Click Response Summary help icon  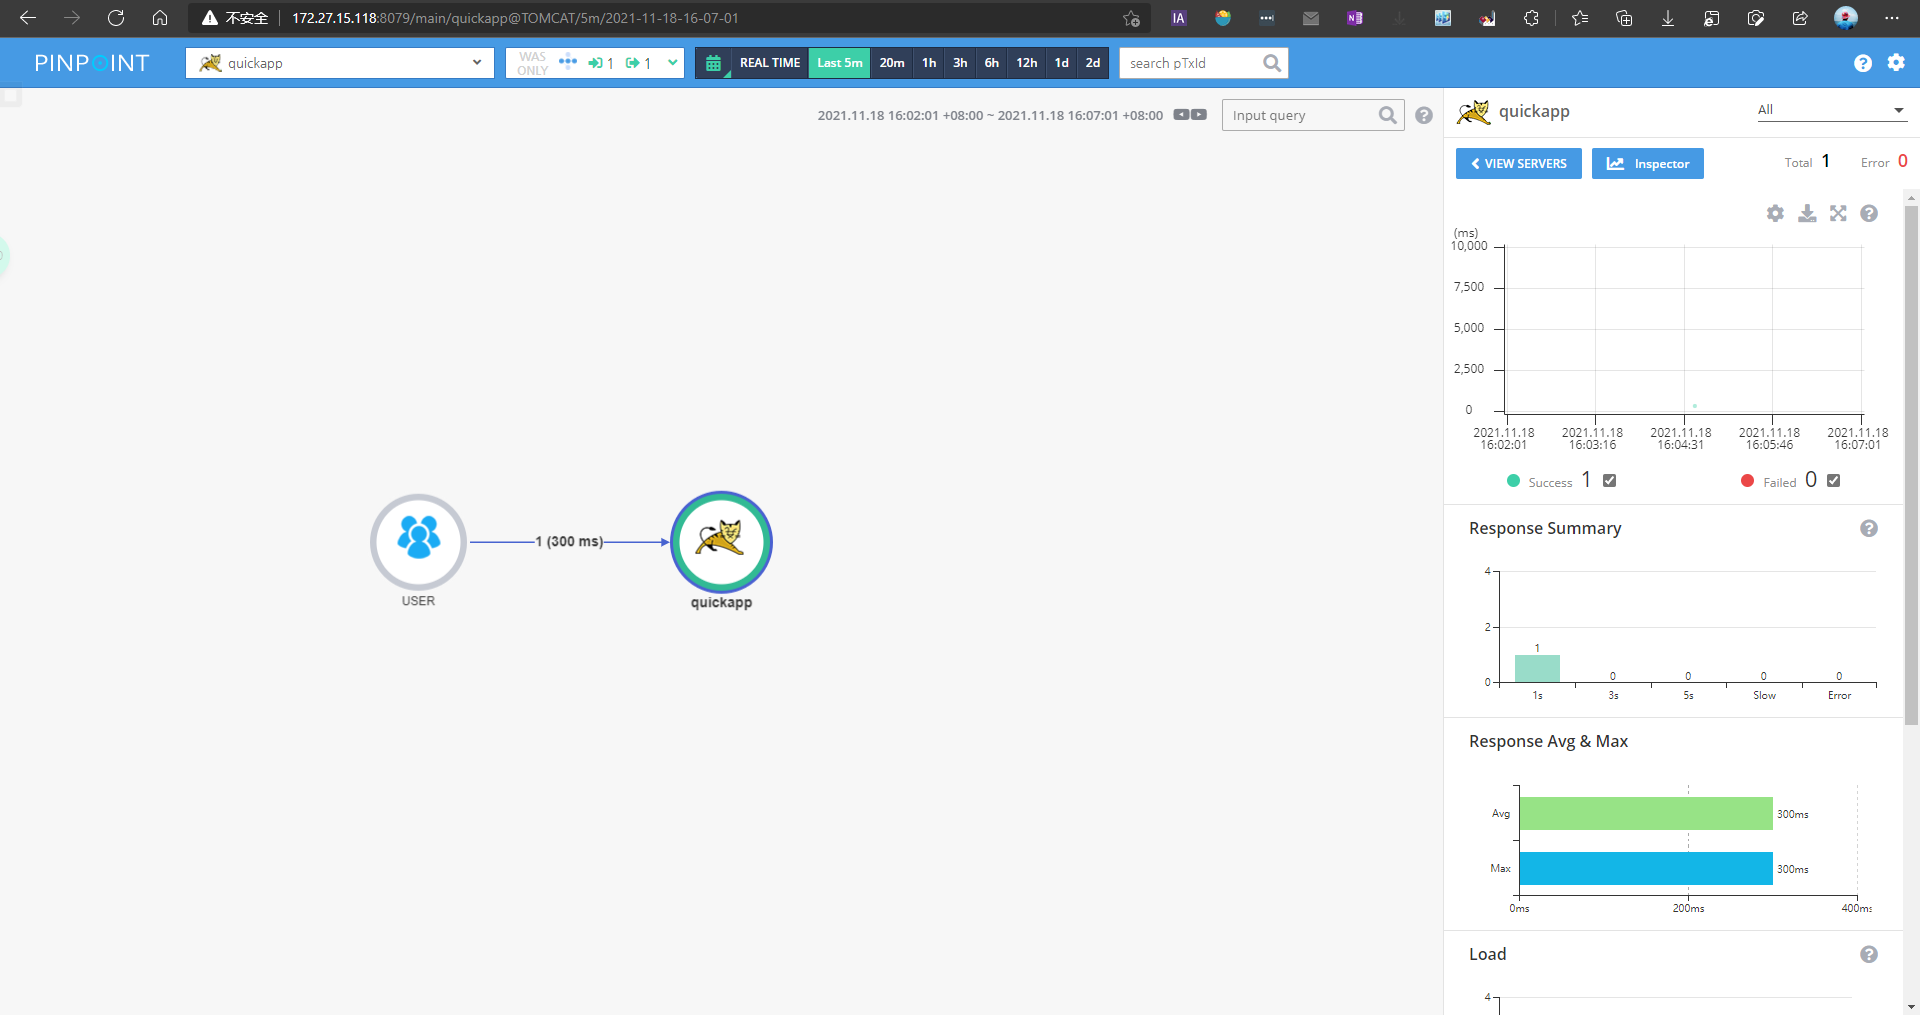1868,528
